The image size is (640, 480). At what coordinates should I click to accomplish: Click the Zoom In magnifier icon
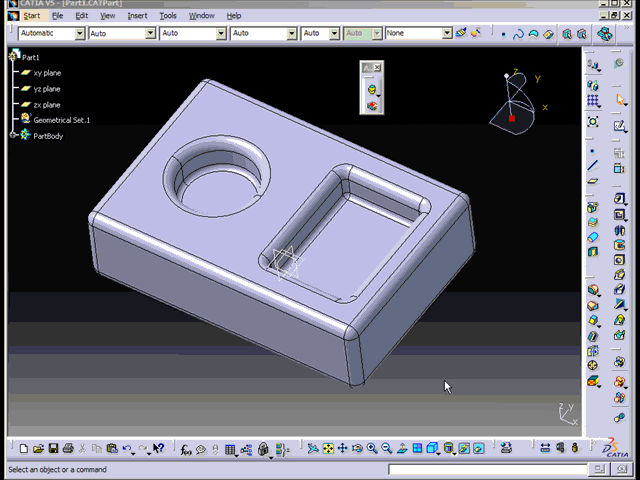372,449
